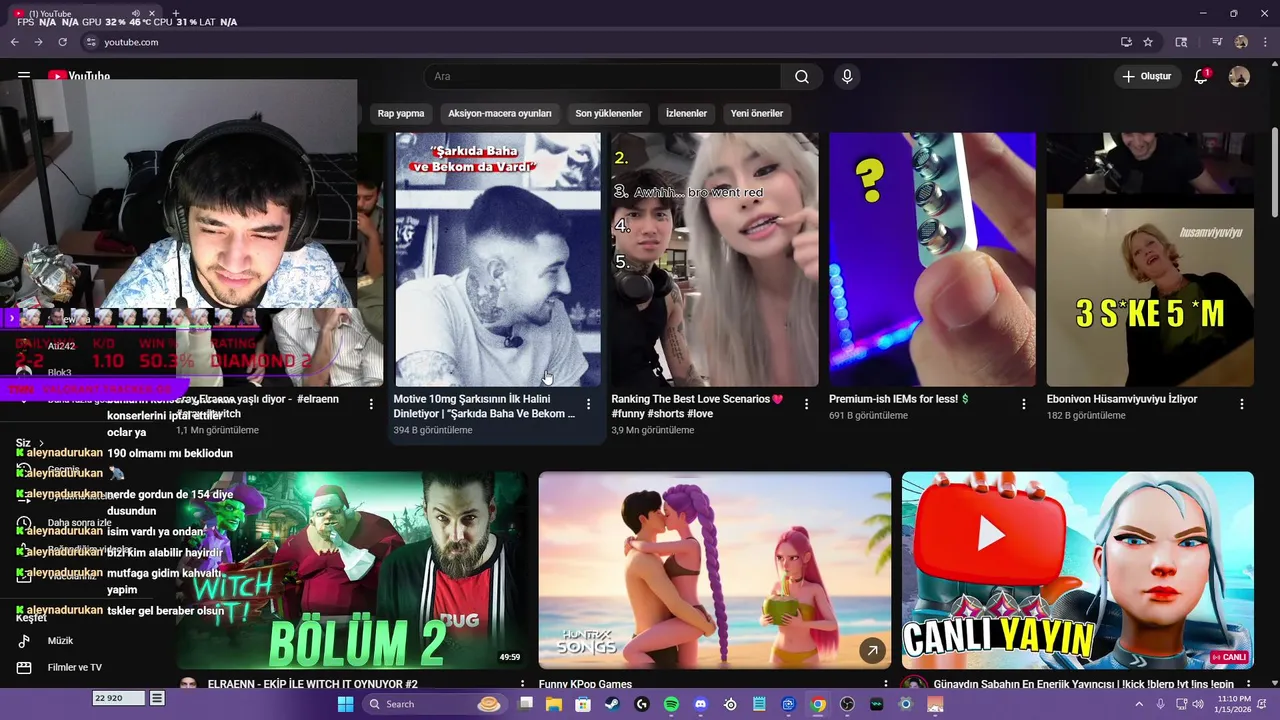Screen dimensions: 1280x720
Task: Select the Son yüklenenler chip
Action: 609,114
